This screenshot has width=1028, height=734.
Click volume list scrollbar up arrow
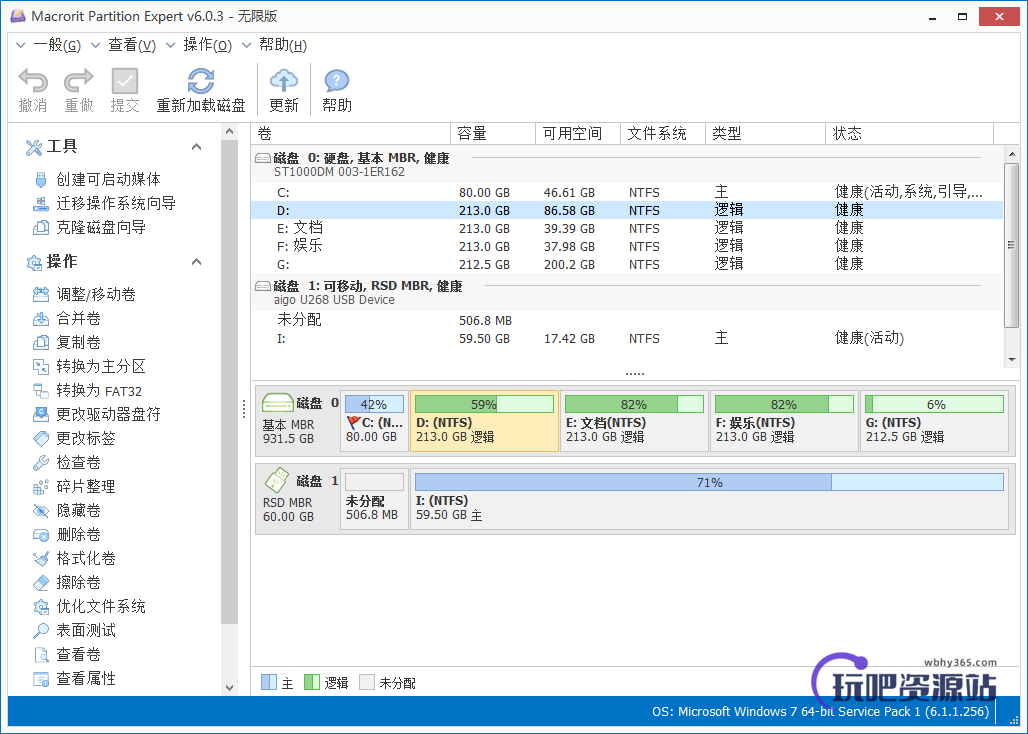pyautogui.click(x=1012, y=155)
